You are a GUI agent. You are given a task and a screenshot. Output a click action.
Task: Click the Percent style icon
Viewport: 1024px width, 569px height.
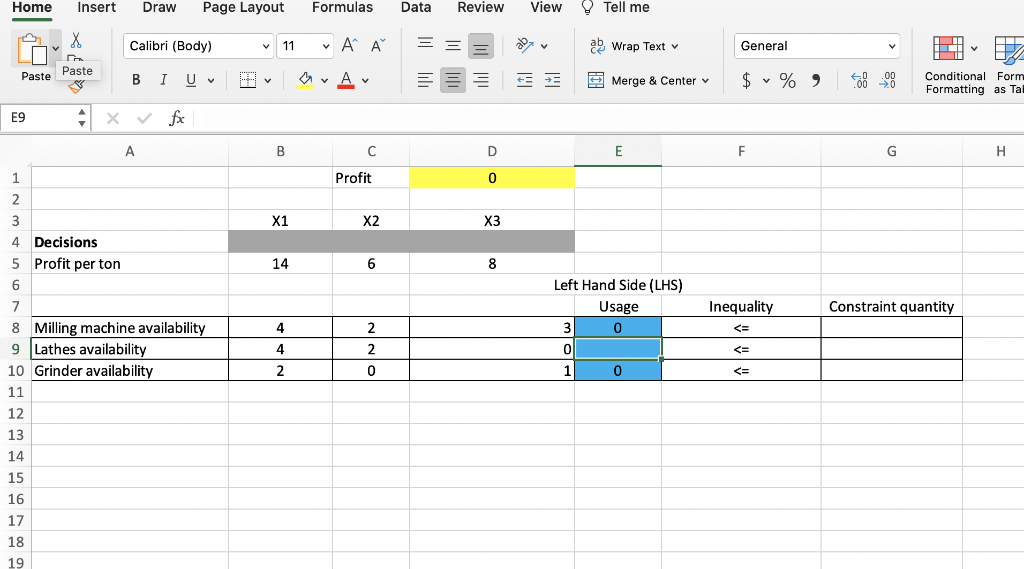[788, 80]
